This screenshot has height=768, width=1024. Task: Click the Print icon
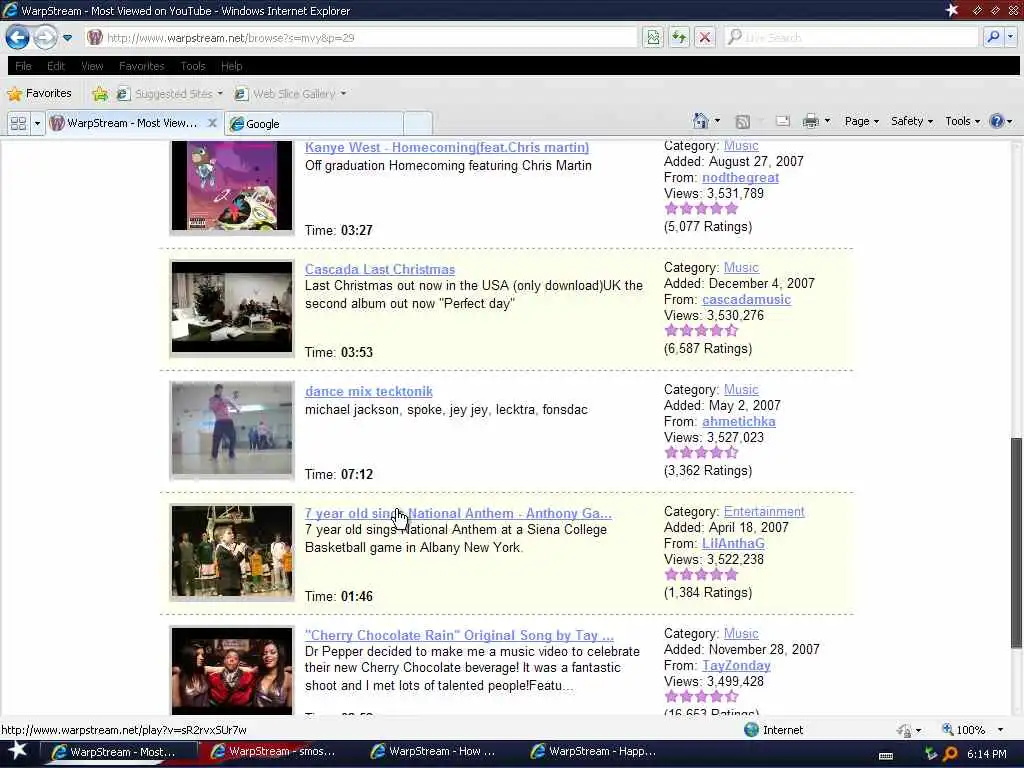tap(810, 121)
